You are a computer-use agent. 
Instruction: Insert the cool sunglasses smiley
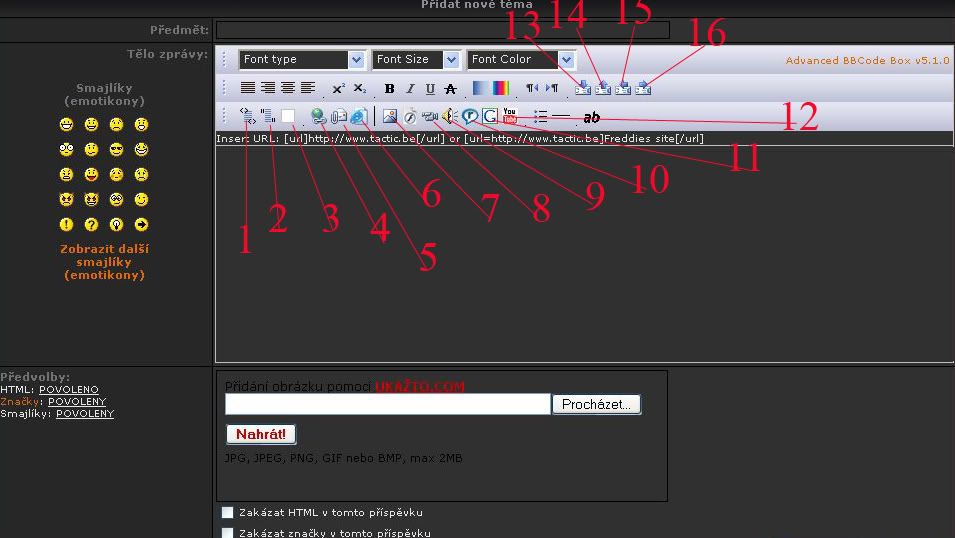(x=116, y=149)
